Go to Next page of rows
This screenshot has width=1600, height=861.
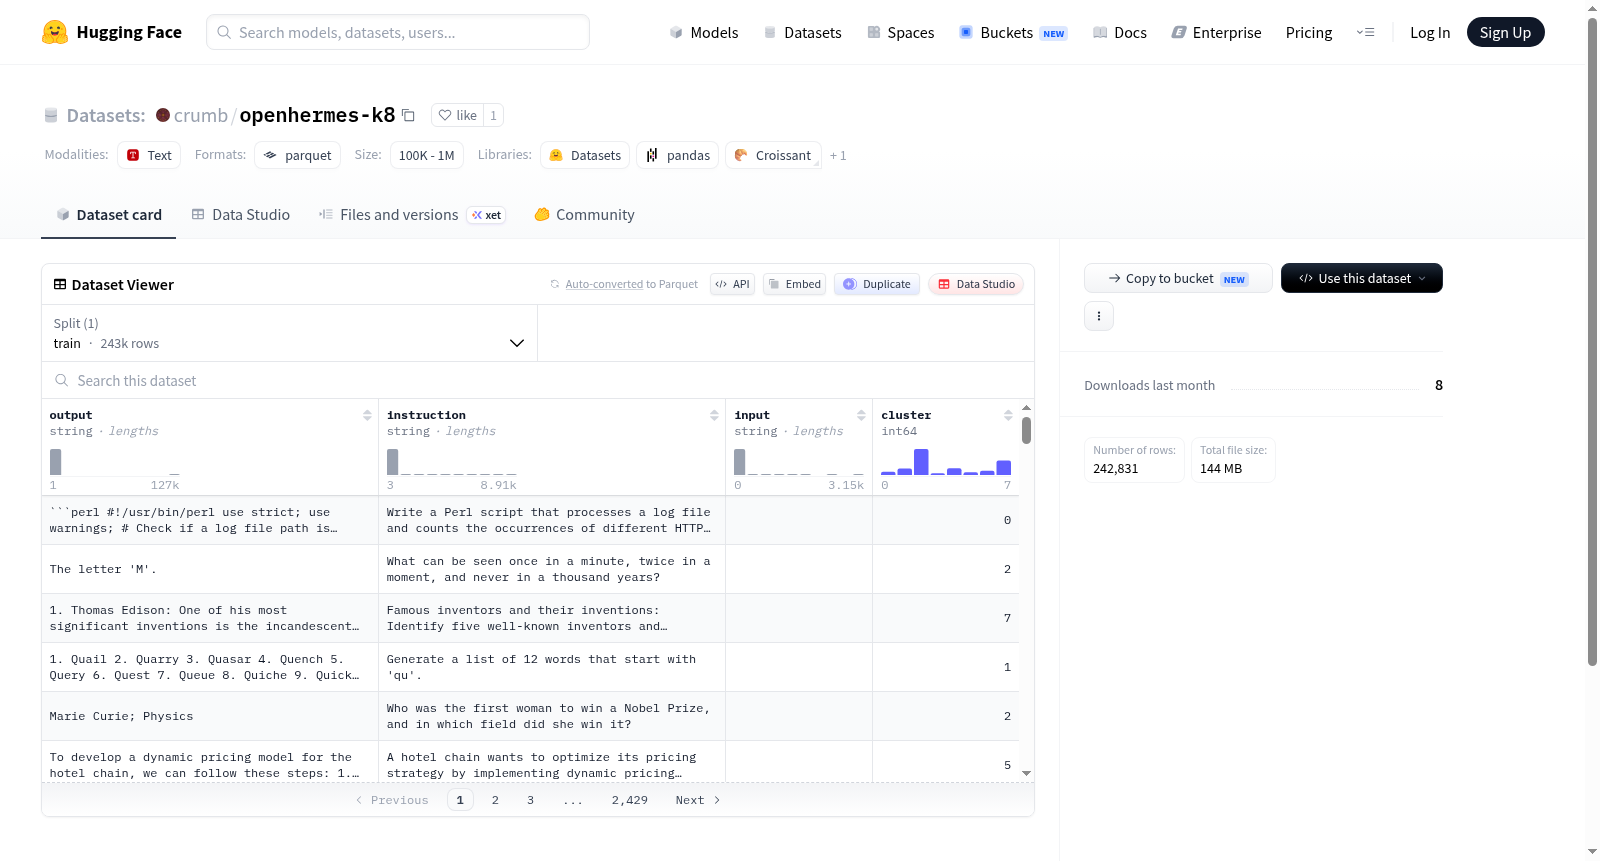tap(698, 800)
